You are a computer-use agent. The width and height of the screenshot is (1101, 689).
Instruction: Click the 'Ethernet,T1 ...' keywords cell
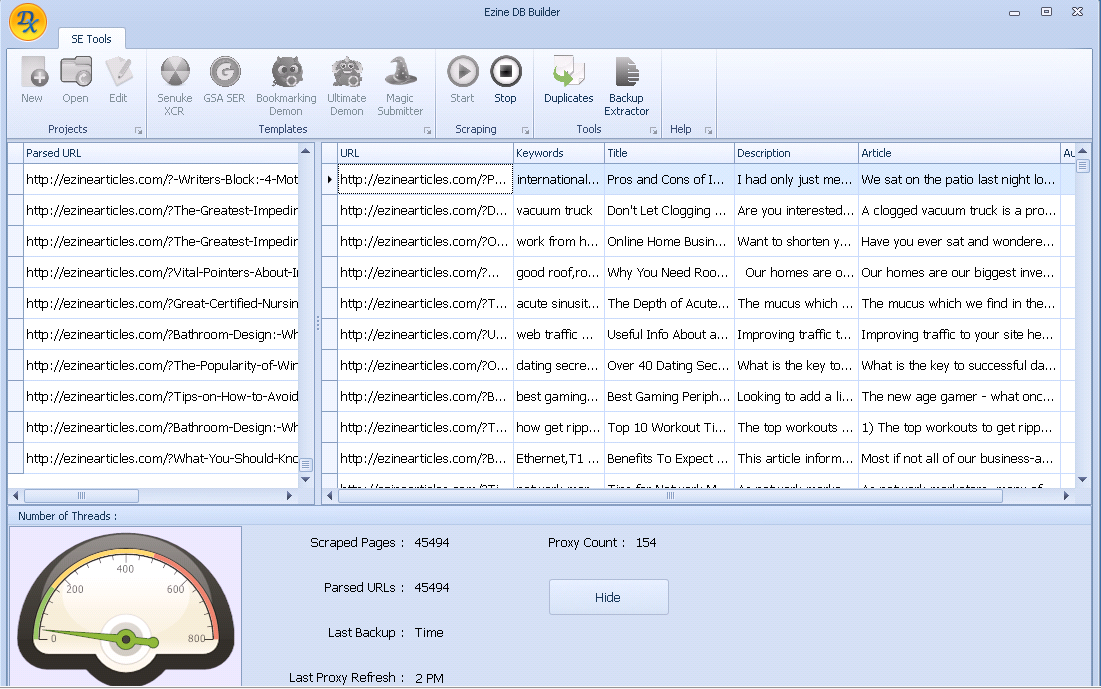tap(559, 458)
